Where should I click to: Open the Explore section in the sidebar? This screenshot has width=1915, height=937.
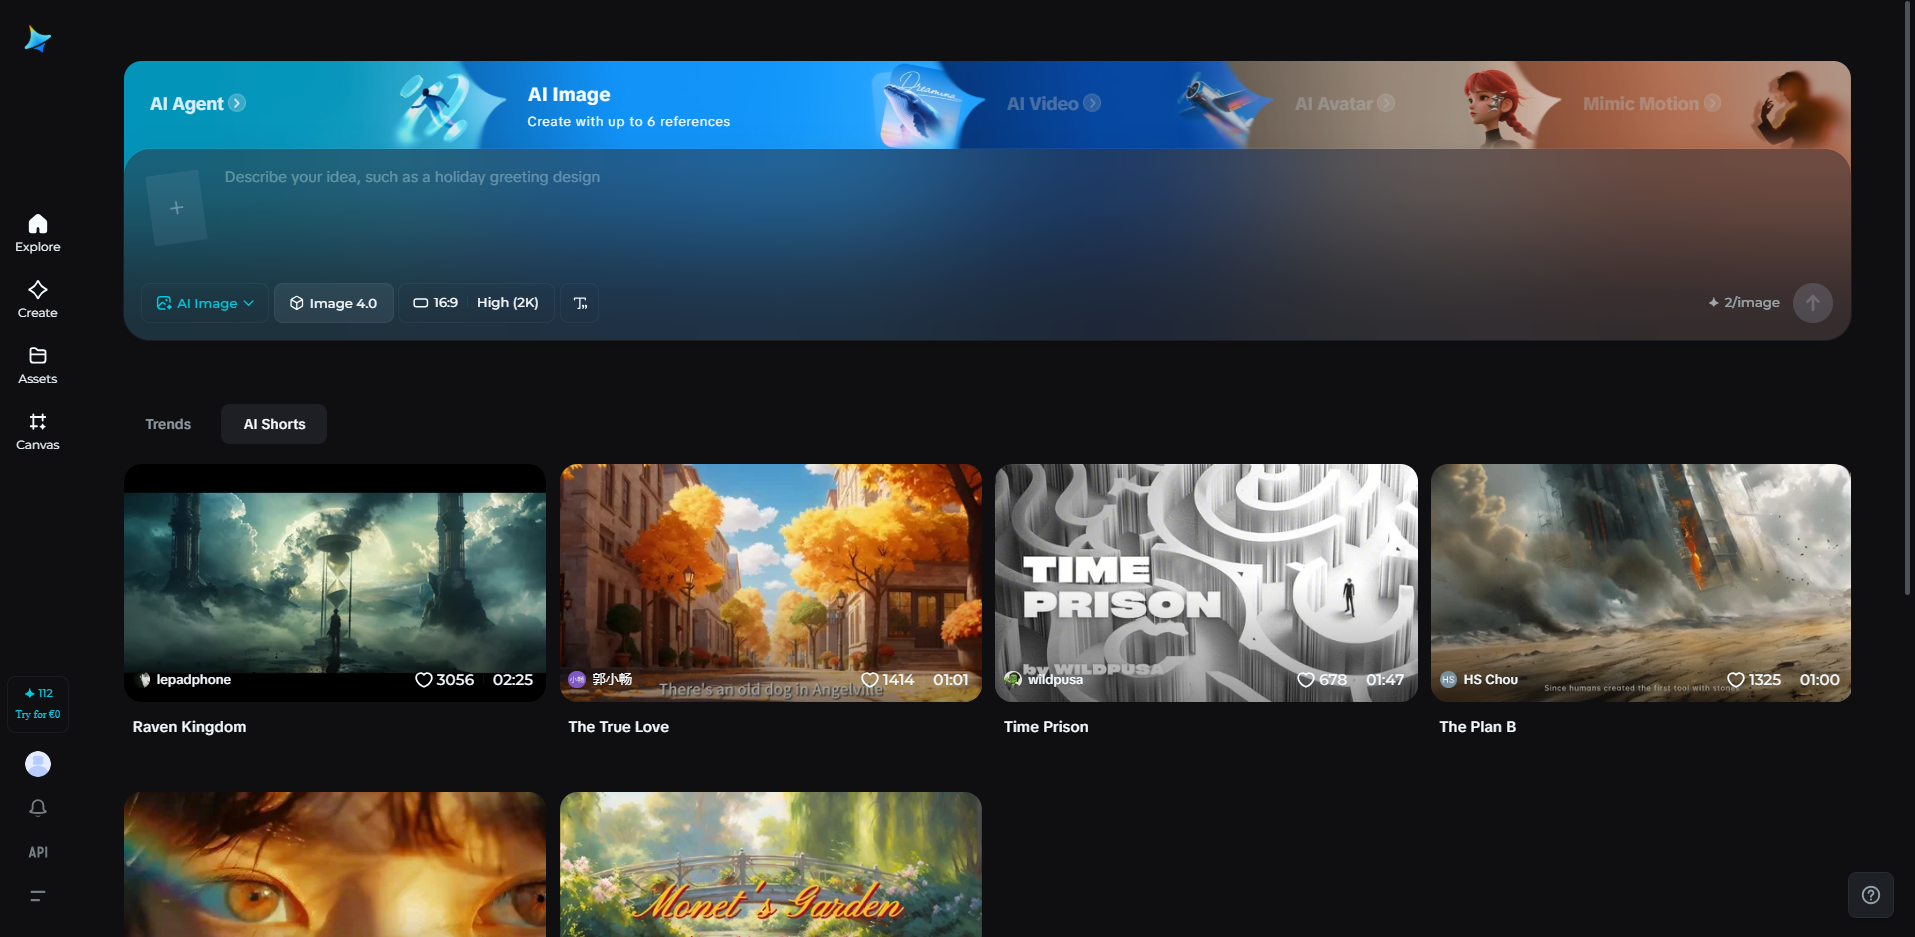coord(37,232)
